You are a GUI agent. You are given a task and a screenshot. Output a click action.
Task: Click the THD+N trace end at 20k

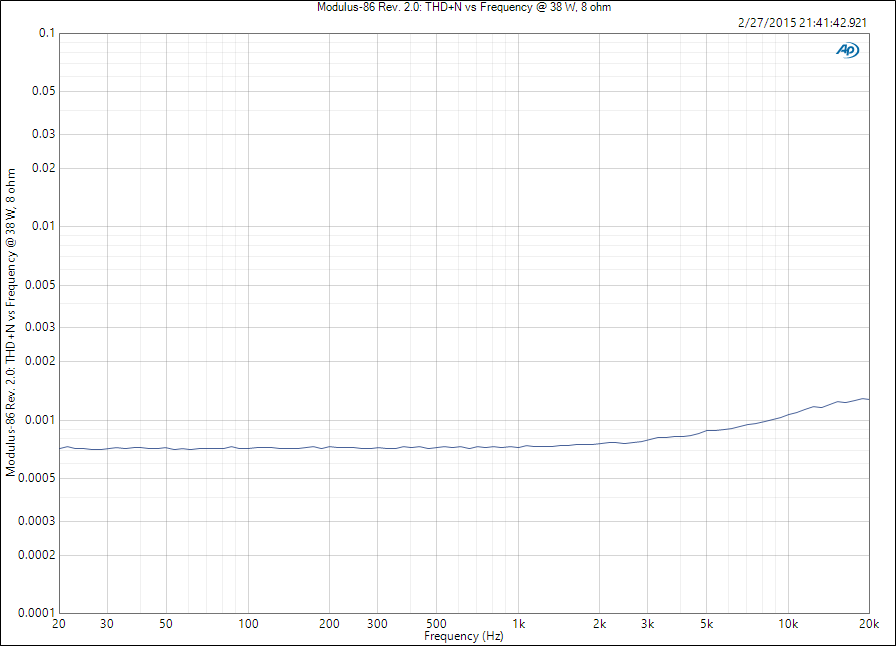[x=869, y=399]
